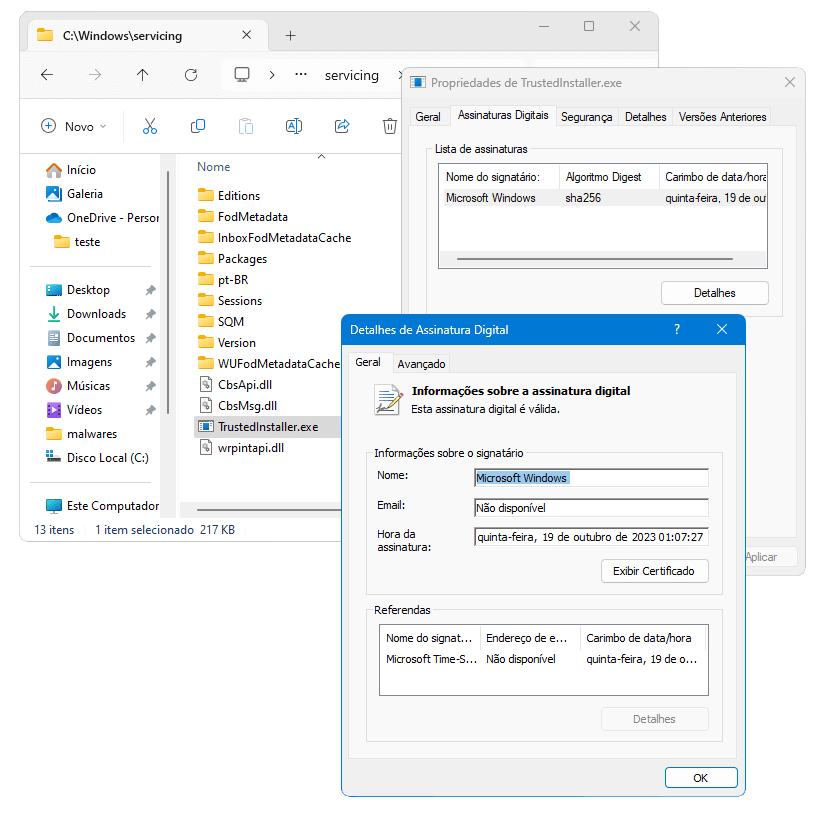
Task: Select the CbsApi.dll file
Action: [x=236, y=385]
